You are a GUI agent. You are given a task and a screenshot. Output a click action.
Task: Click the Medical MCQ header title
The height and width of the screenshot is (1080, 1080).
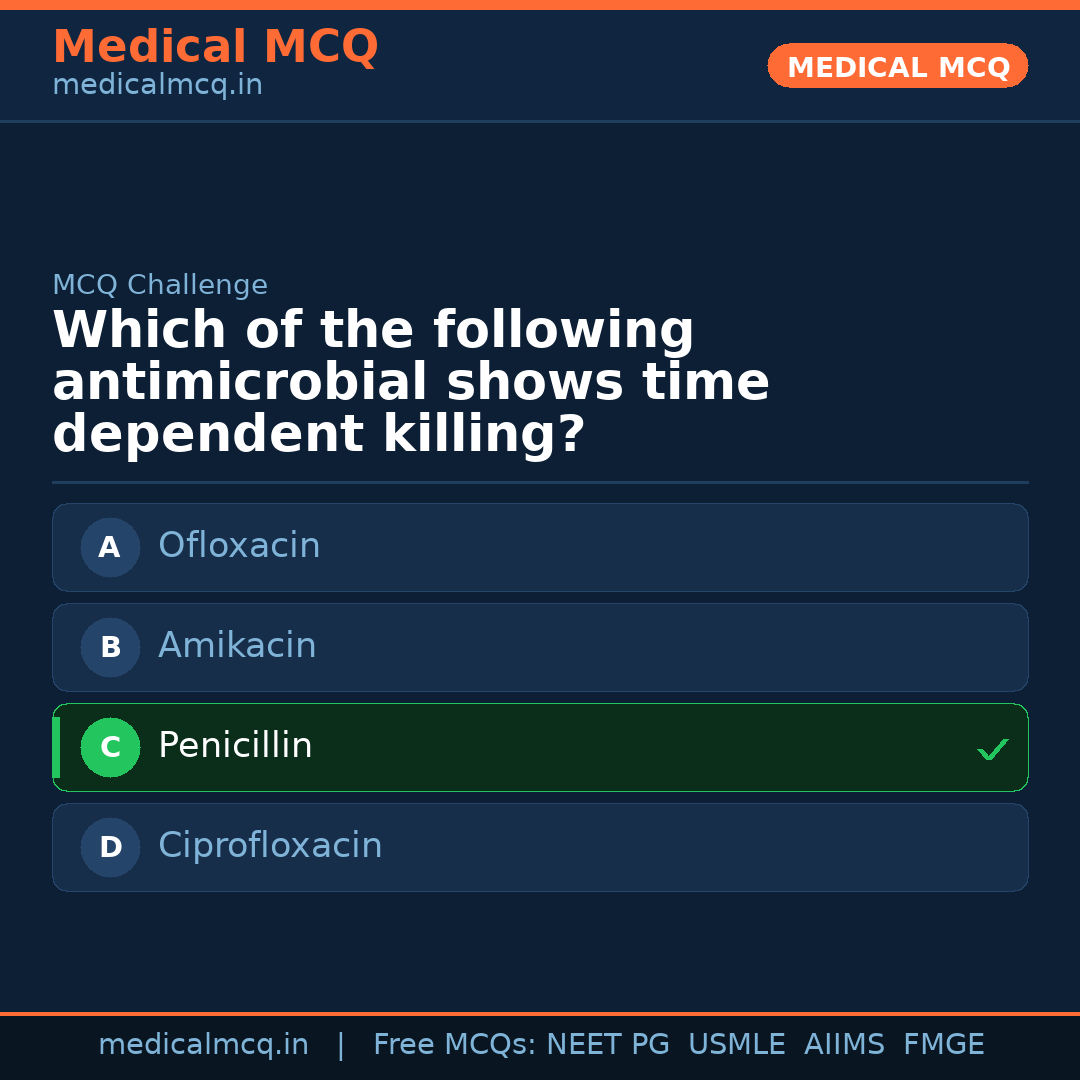[x=215, y=47]
